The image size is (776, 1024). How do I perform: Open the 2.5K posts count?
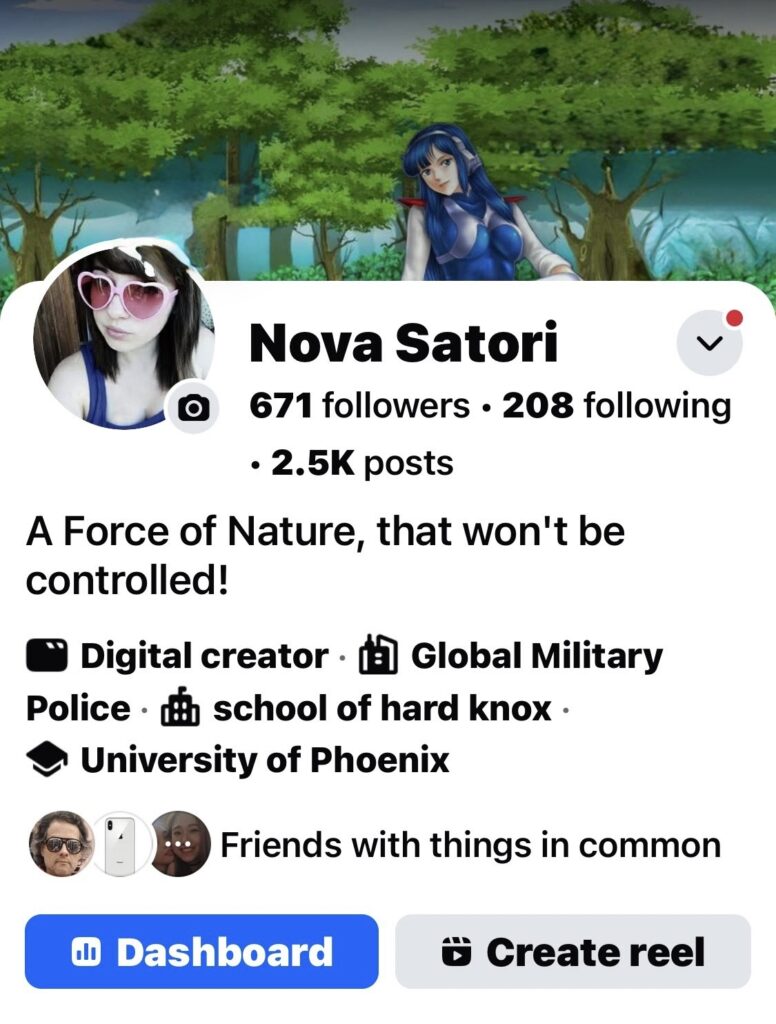[x=362, y=463]
